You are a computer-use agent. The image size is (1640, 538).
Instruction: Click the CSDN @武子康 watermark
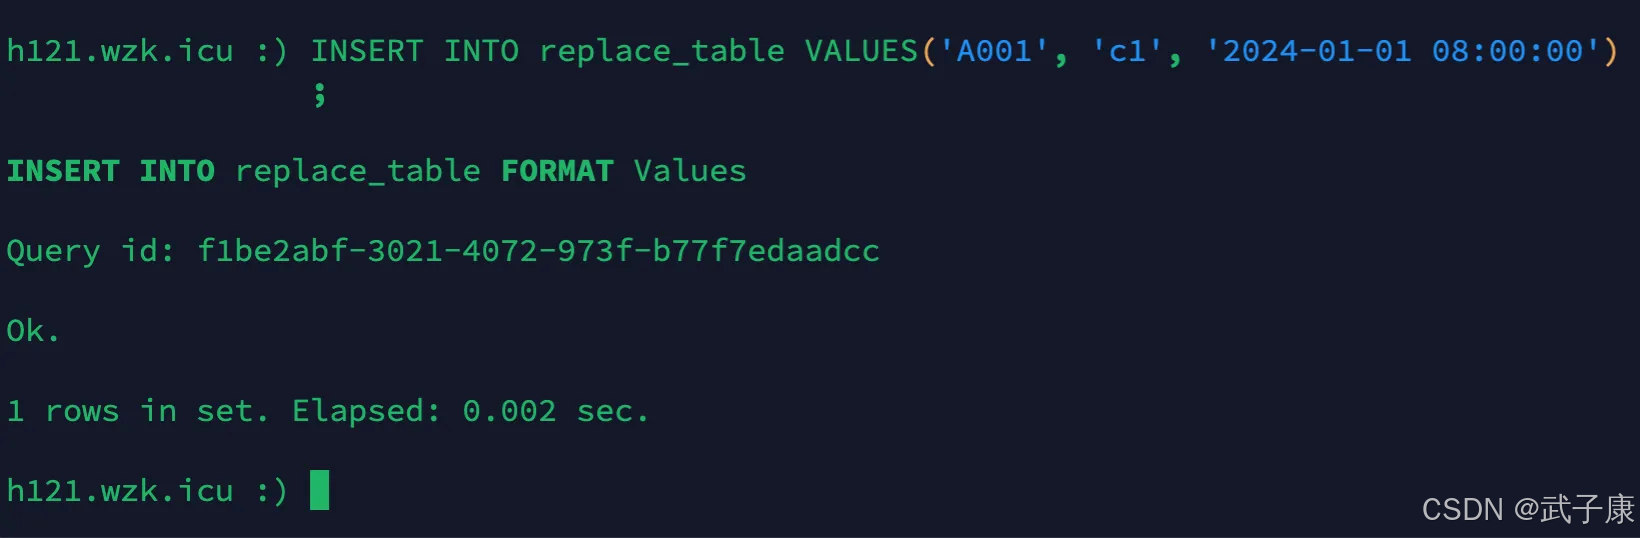coord(1527,509)
